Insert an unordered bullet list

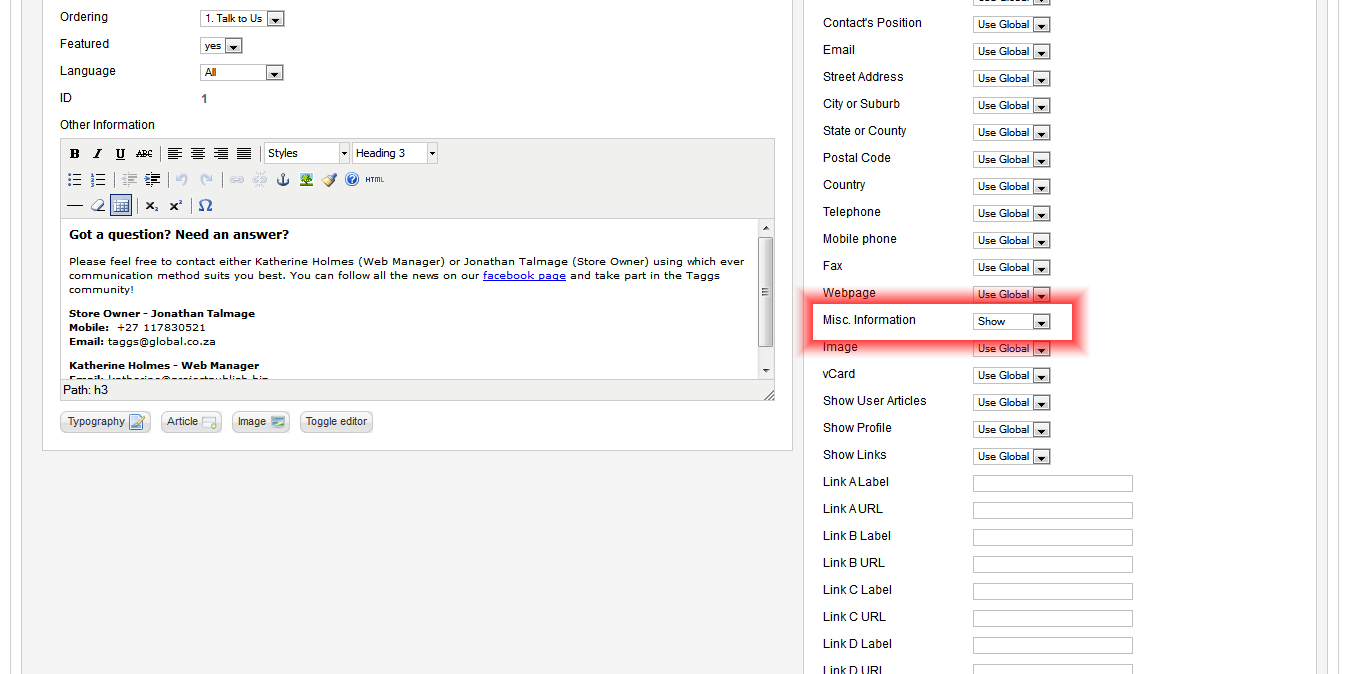pyautogui.click(x=75, y=180)
